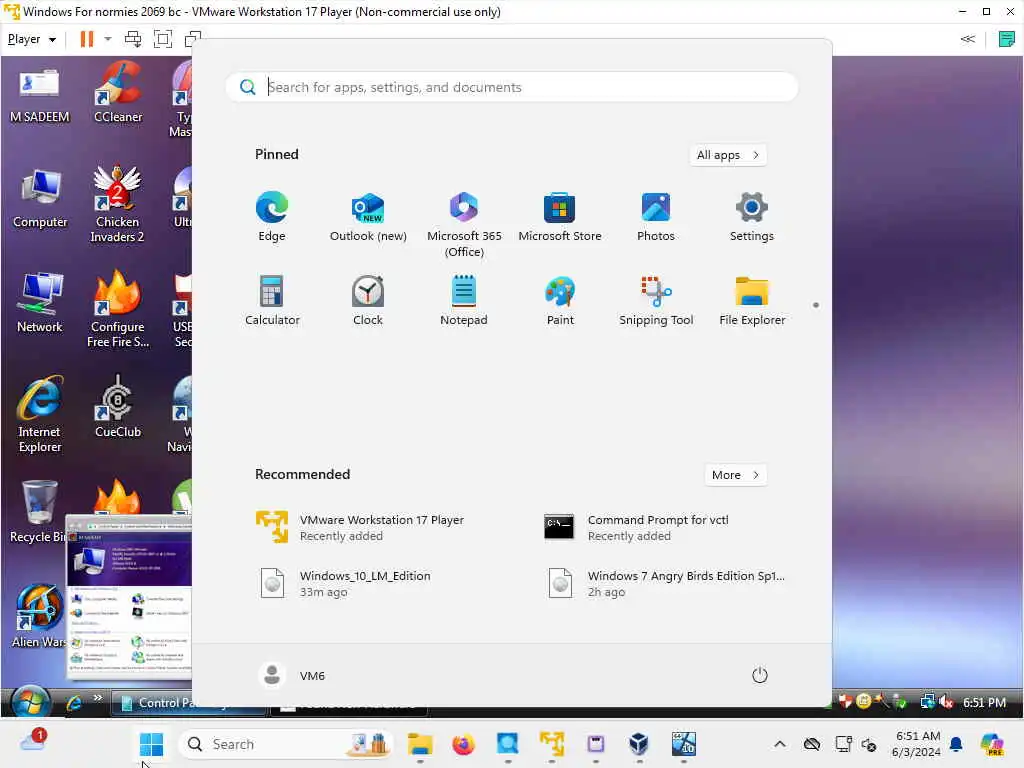This screenshot has width=1024, height=768.
Task: Click the Windows Start button on taskbar
Action: pos(152,744)
